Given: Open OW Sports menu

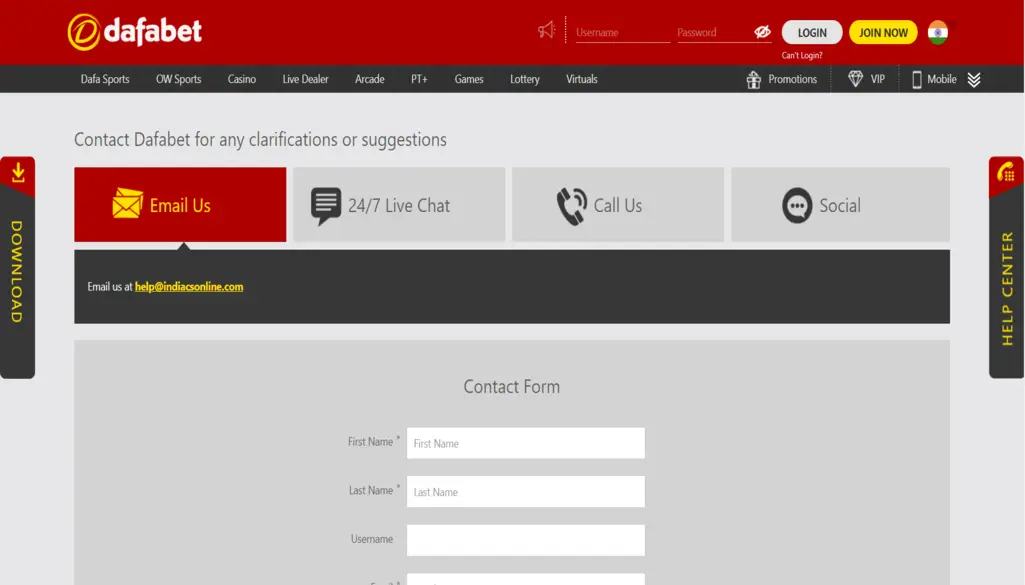Looking at the screenshot, I should coord(178,79).
